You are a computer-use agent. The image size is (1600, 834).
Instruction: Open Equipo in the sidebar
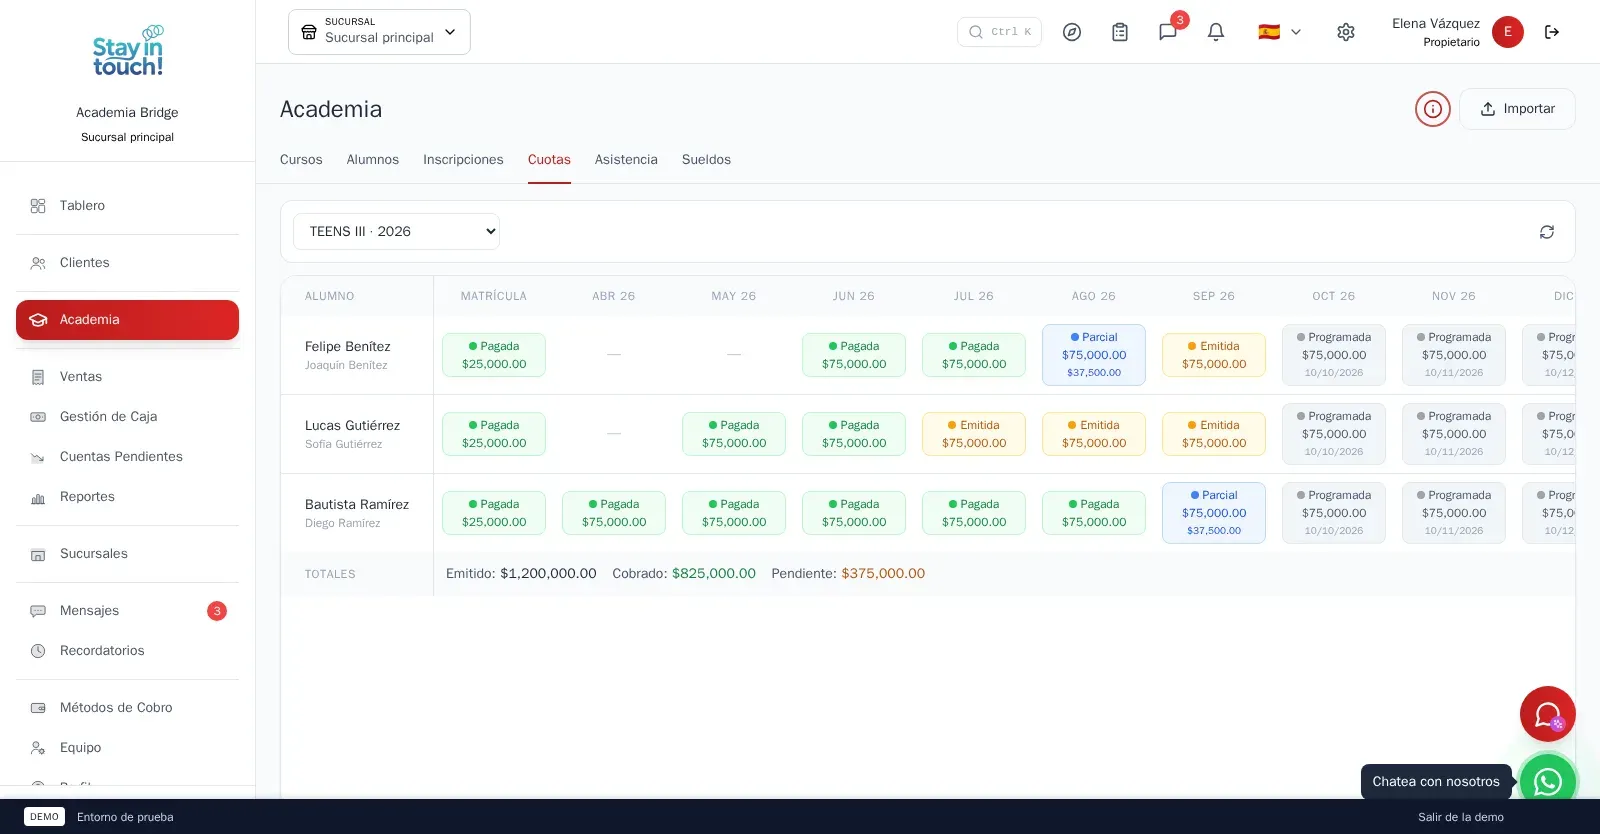128,748
